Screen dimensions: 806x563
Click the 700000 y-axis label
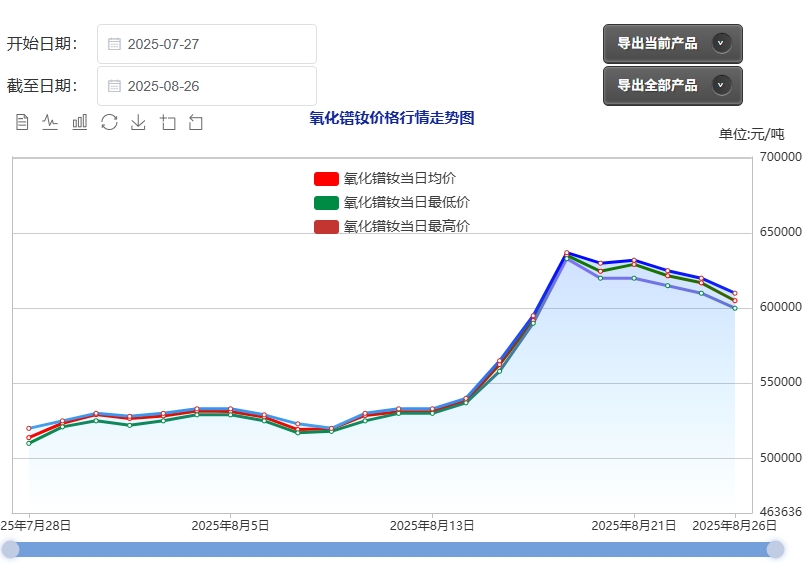coord(781,157)
